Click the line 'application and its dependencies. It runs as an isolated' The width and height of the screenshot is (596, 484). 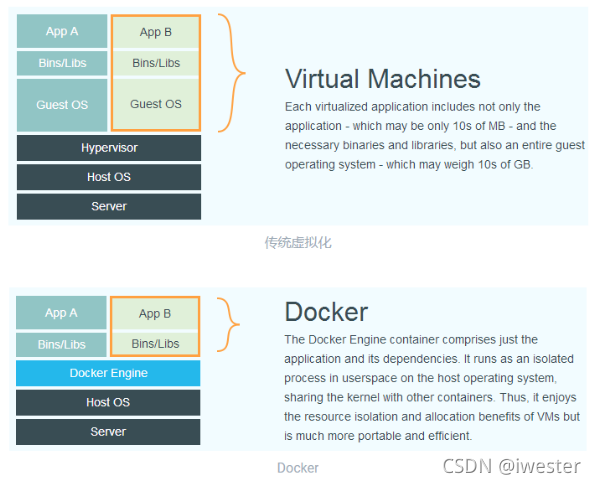[x=429, y=359]
